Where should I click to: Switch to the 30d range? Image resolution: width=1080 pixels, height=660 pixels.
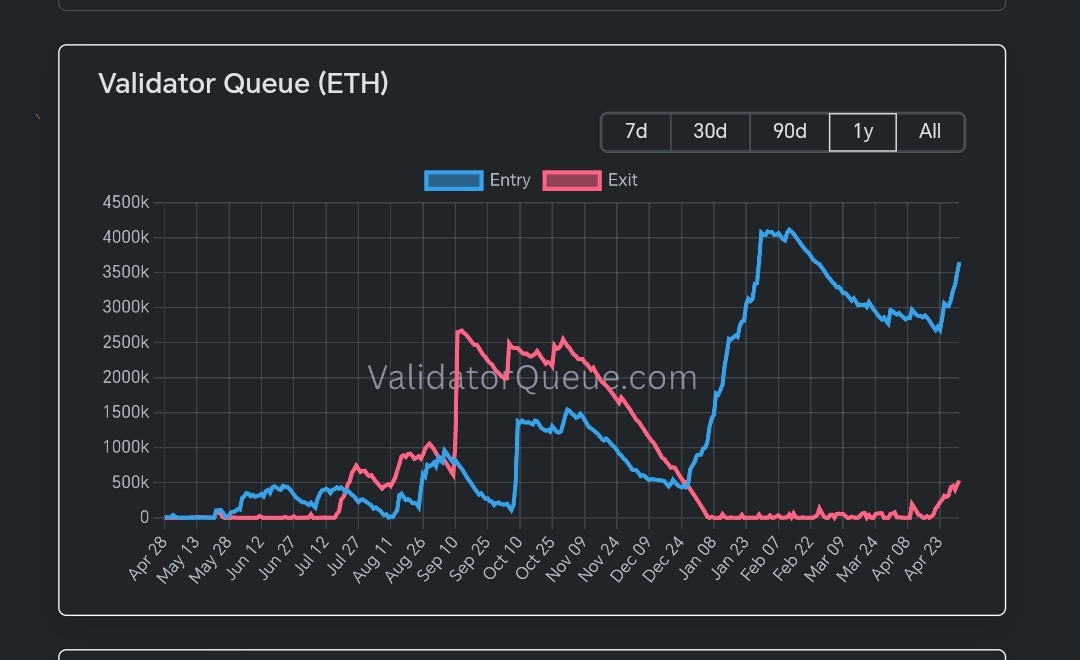pos(710,132)
